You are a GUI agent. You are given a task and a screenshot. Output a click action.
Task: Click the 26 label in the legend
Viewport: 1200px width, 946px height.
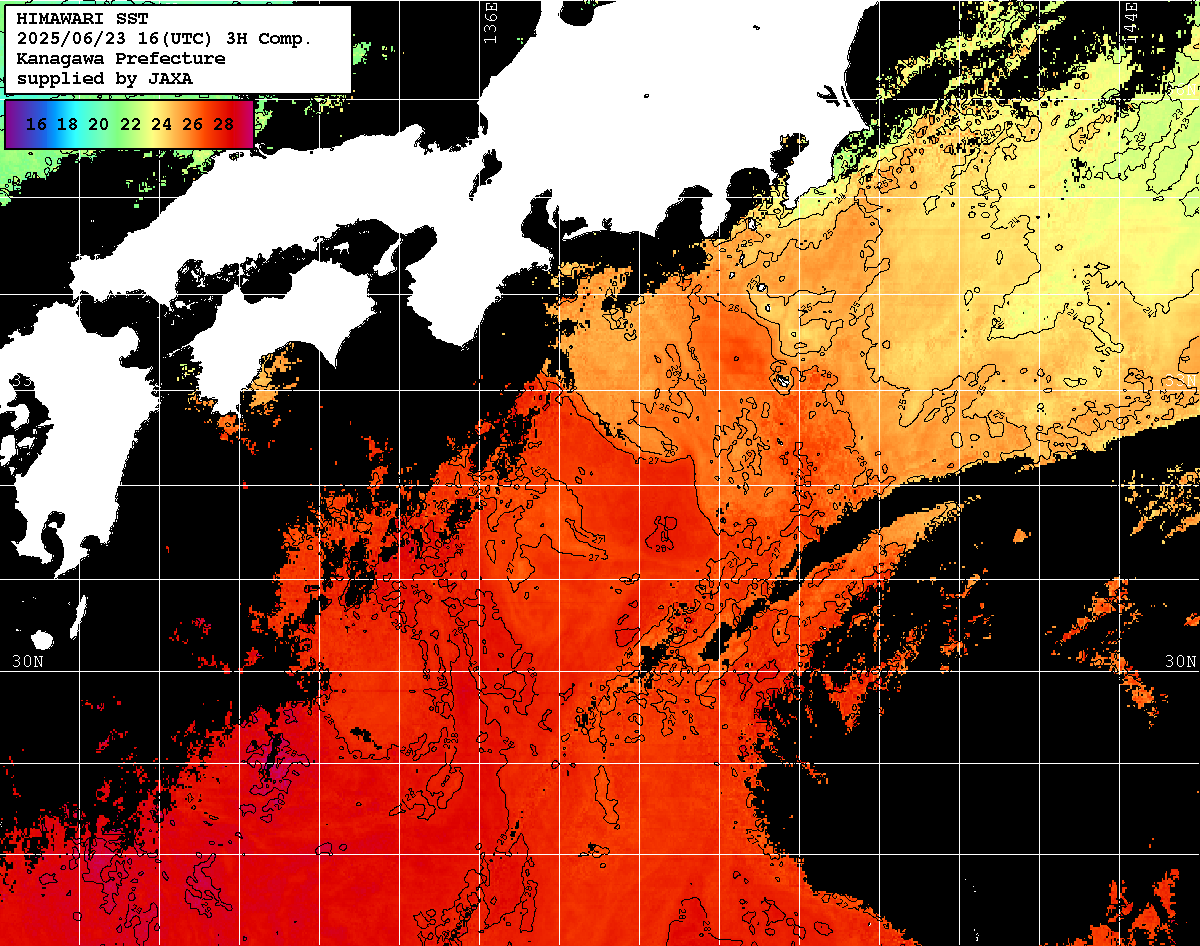tap(193, 124)
